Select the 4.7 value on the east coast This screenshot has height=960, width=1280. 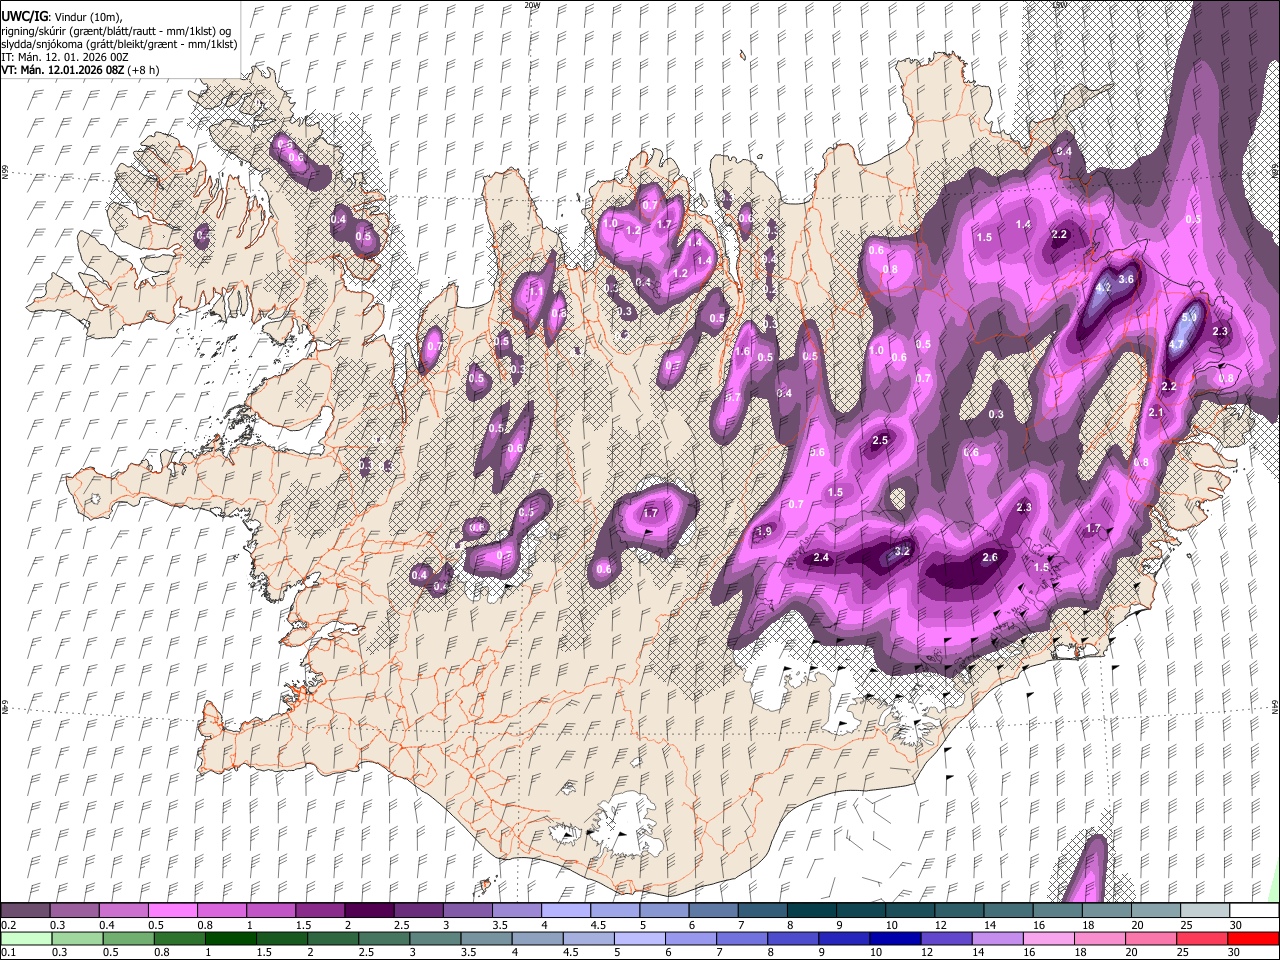click(x=1177, y=344)
